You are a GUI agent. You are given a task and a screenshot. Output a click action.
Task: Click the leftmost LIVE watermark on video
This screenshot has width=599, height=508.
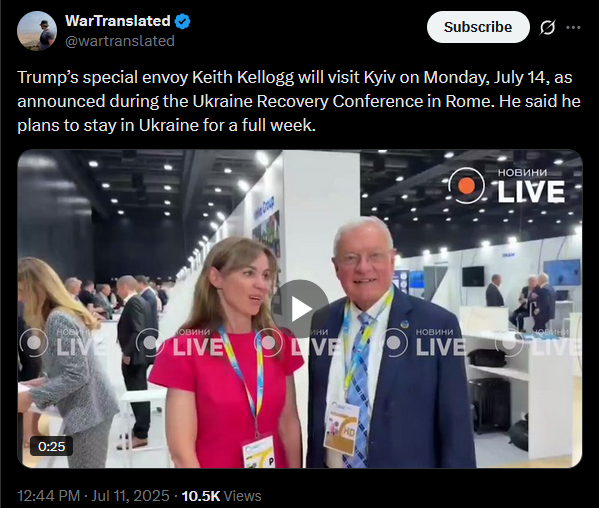61,343
